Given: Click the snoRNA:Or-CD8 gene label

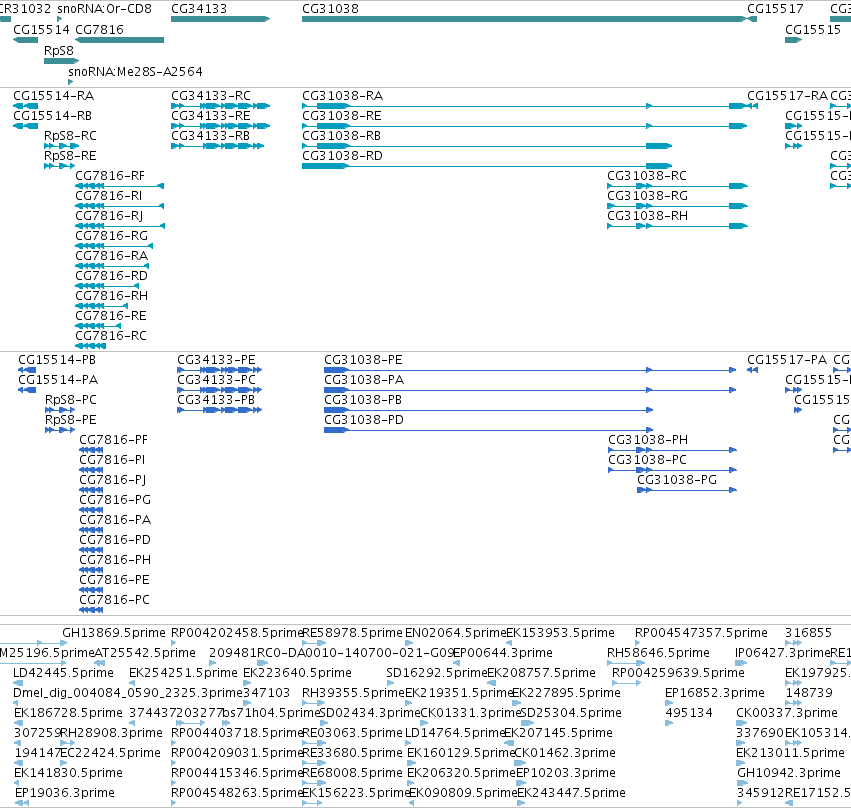Looking at the screenshot, I should (x=104, y=9).
